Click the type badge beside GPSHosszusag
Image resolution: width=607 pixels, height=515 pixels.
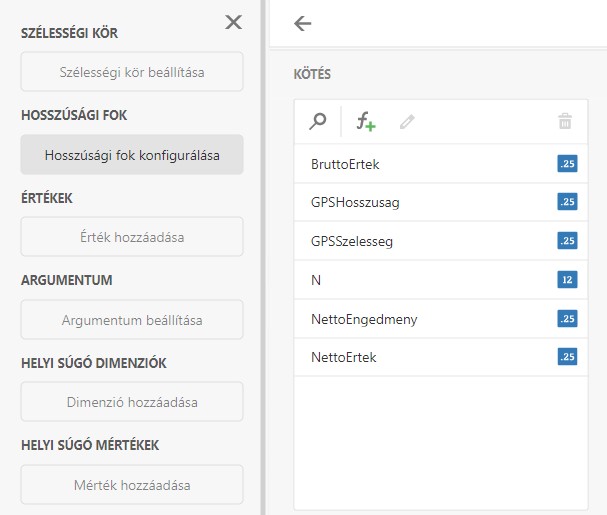[x=567, y=202]
